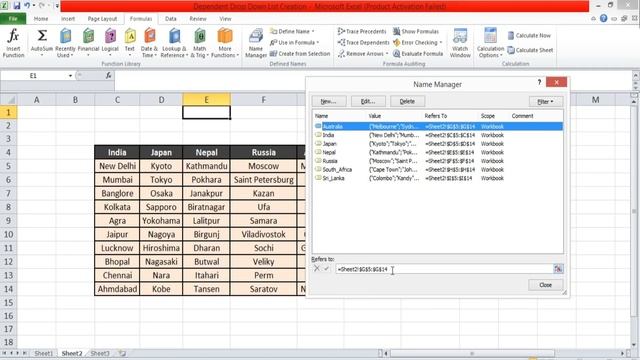Click Trace Dependents

point(363,42)
